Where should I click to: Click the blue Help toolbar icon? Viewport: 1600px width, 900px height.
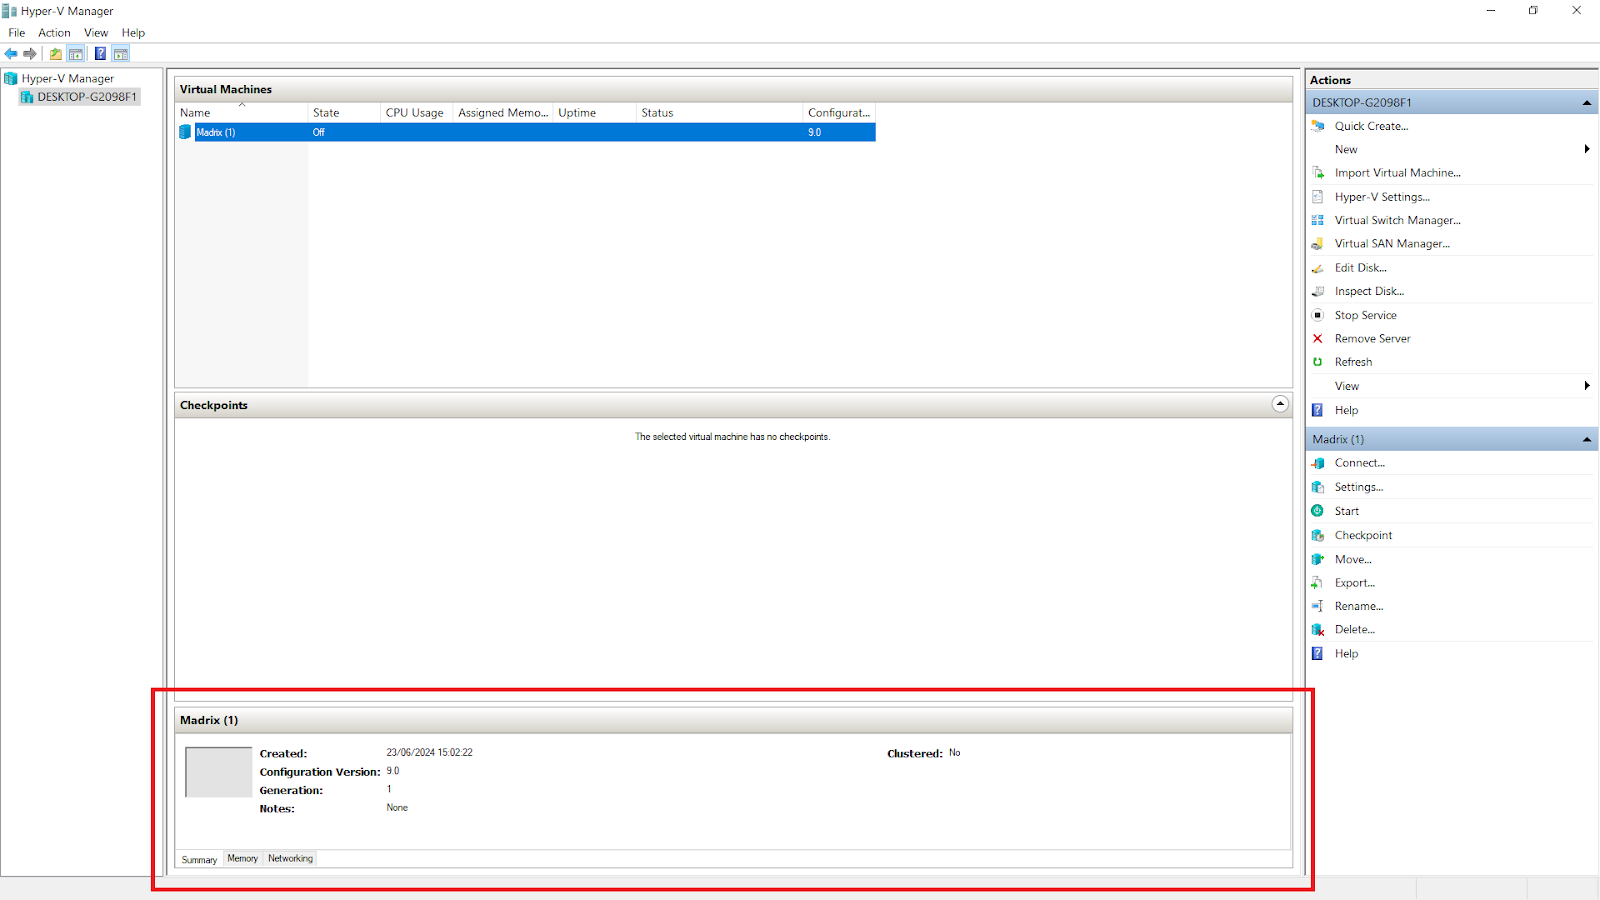click(100, 54)
